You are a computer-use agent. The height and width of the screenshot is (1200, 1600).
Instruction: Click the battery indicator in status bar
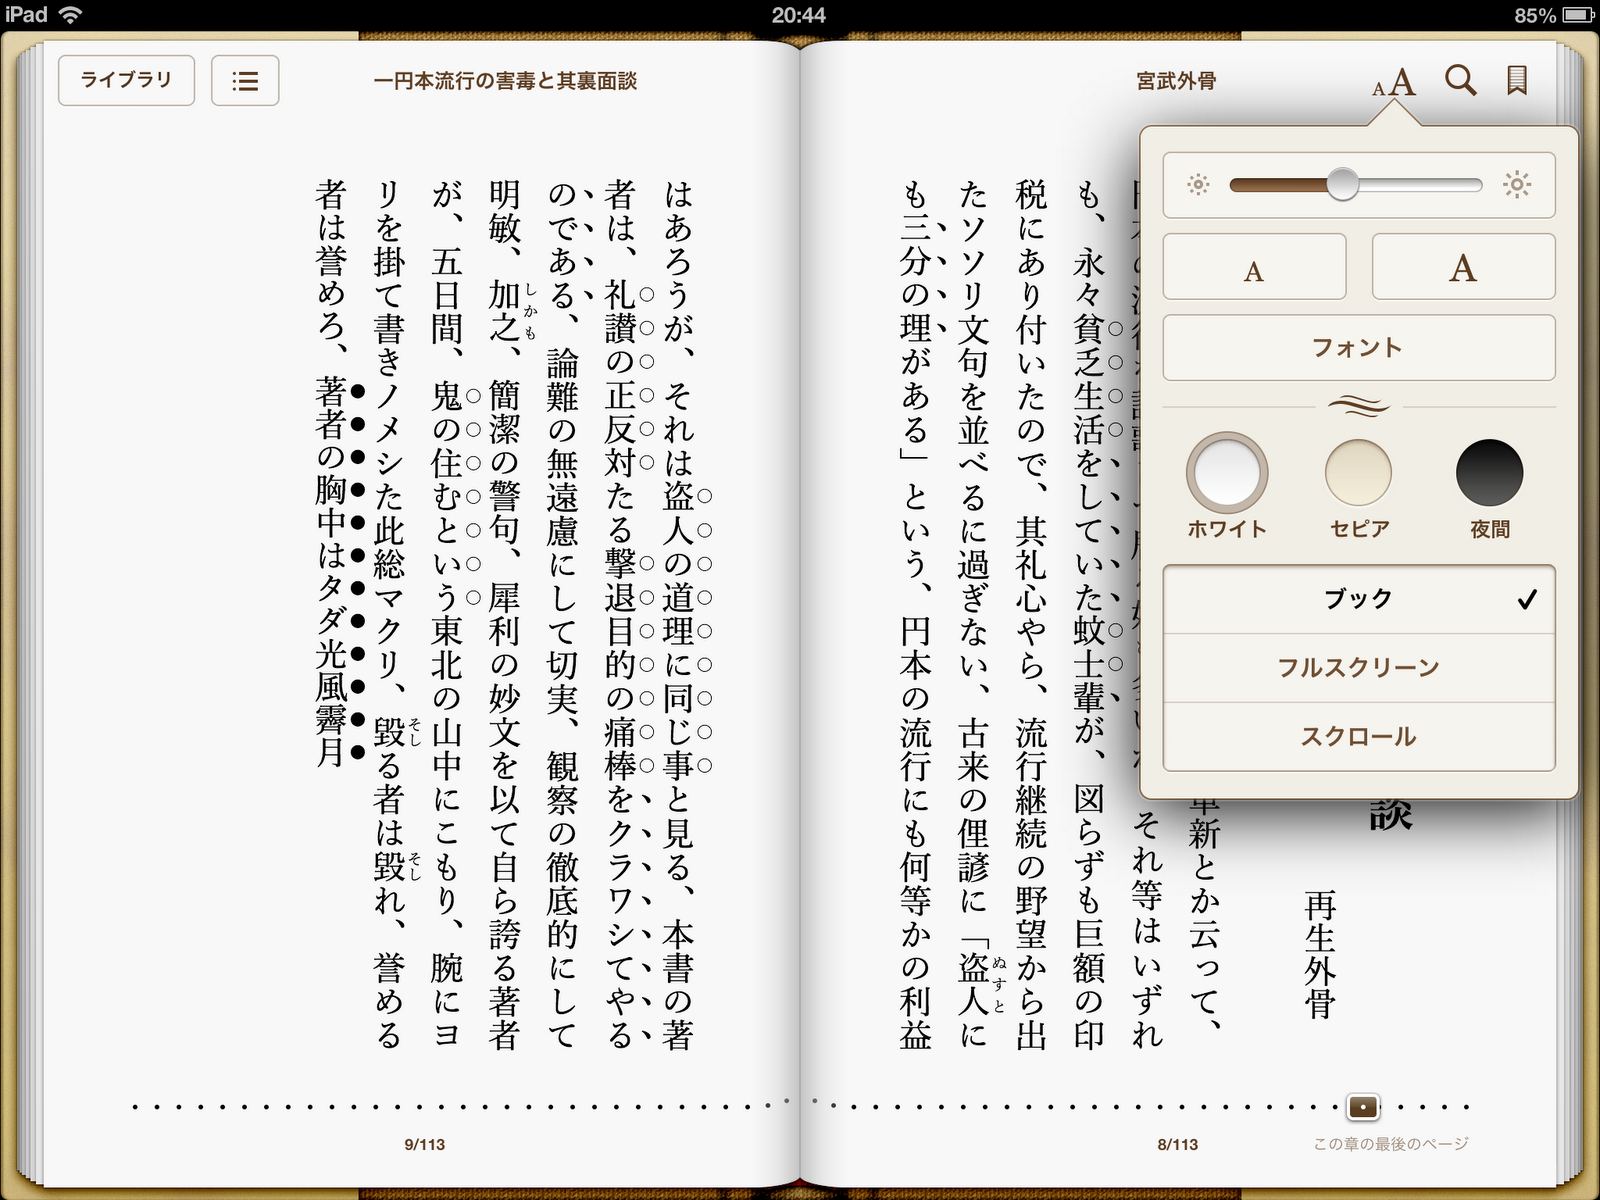coord(1579,15)
